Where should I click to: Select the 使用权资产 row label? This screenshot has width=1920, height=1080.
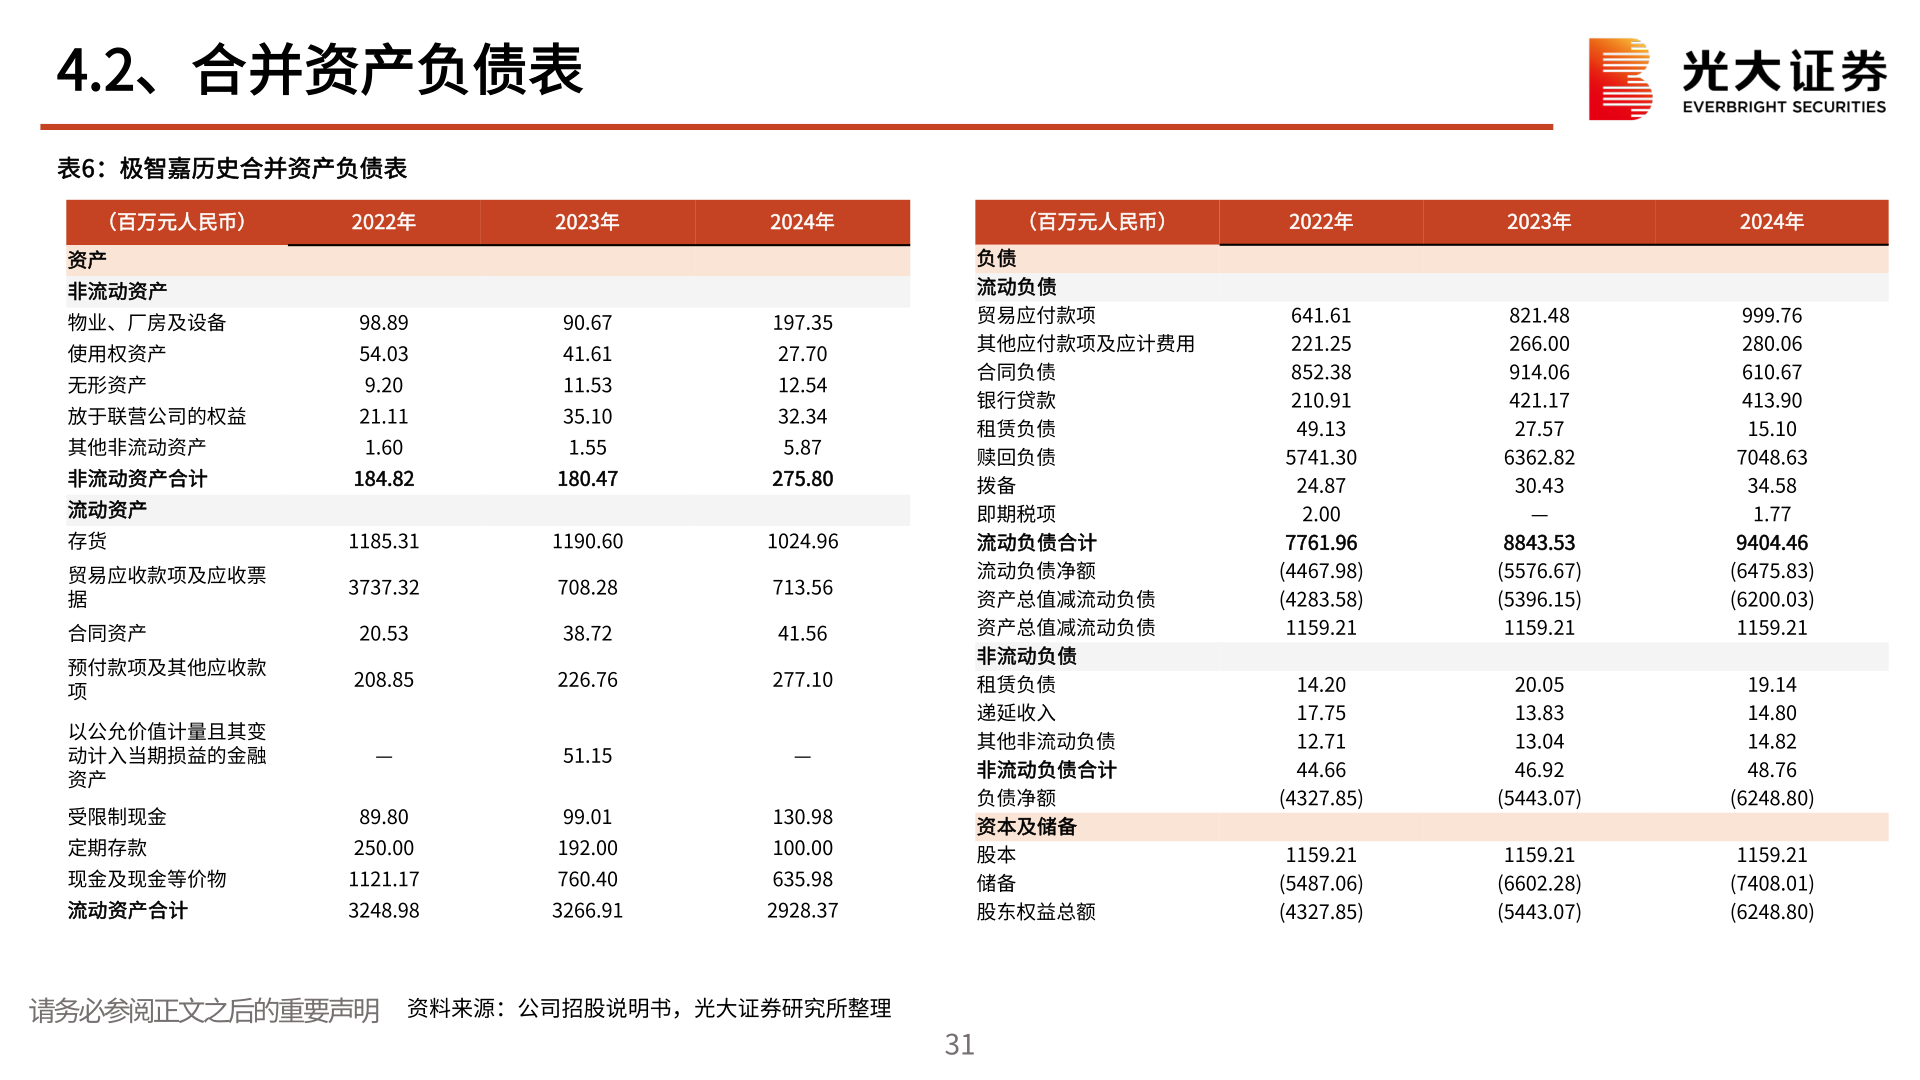coord(117,354)
